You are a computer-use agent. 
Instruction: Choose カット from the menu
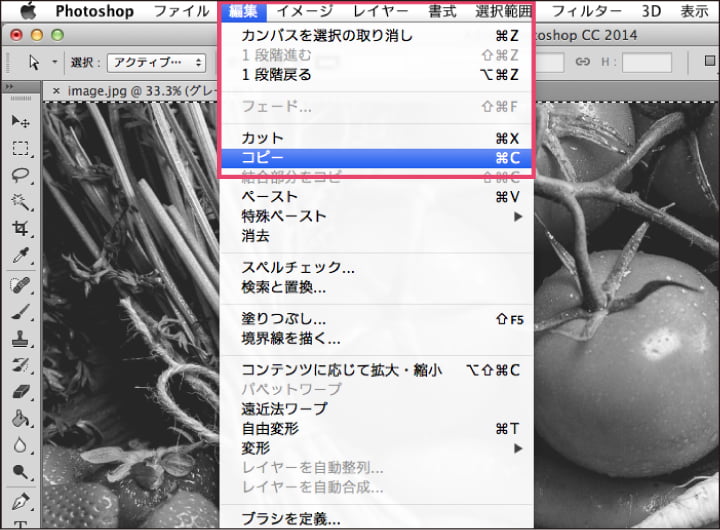[x=377, y=138]
